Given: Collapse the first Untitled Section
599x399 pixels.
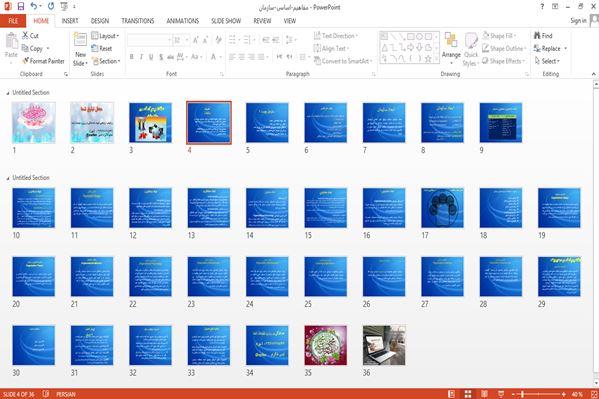Looking at the screenshot, I should [8, 93].
